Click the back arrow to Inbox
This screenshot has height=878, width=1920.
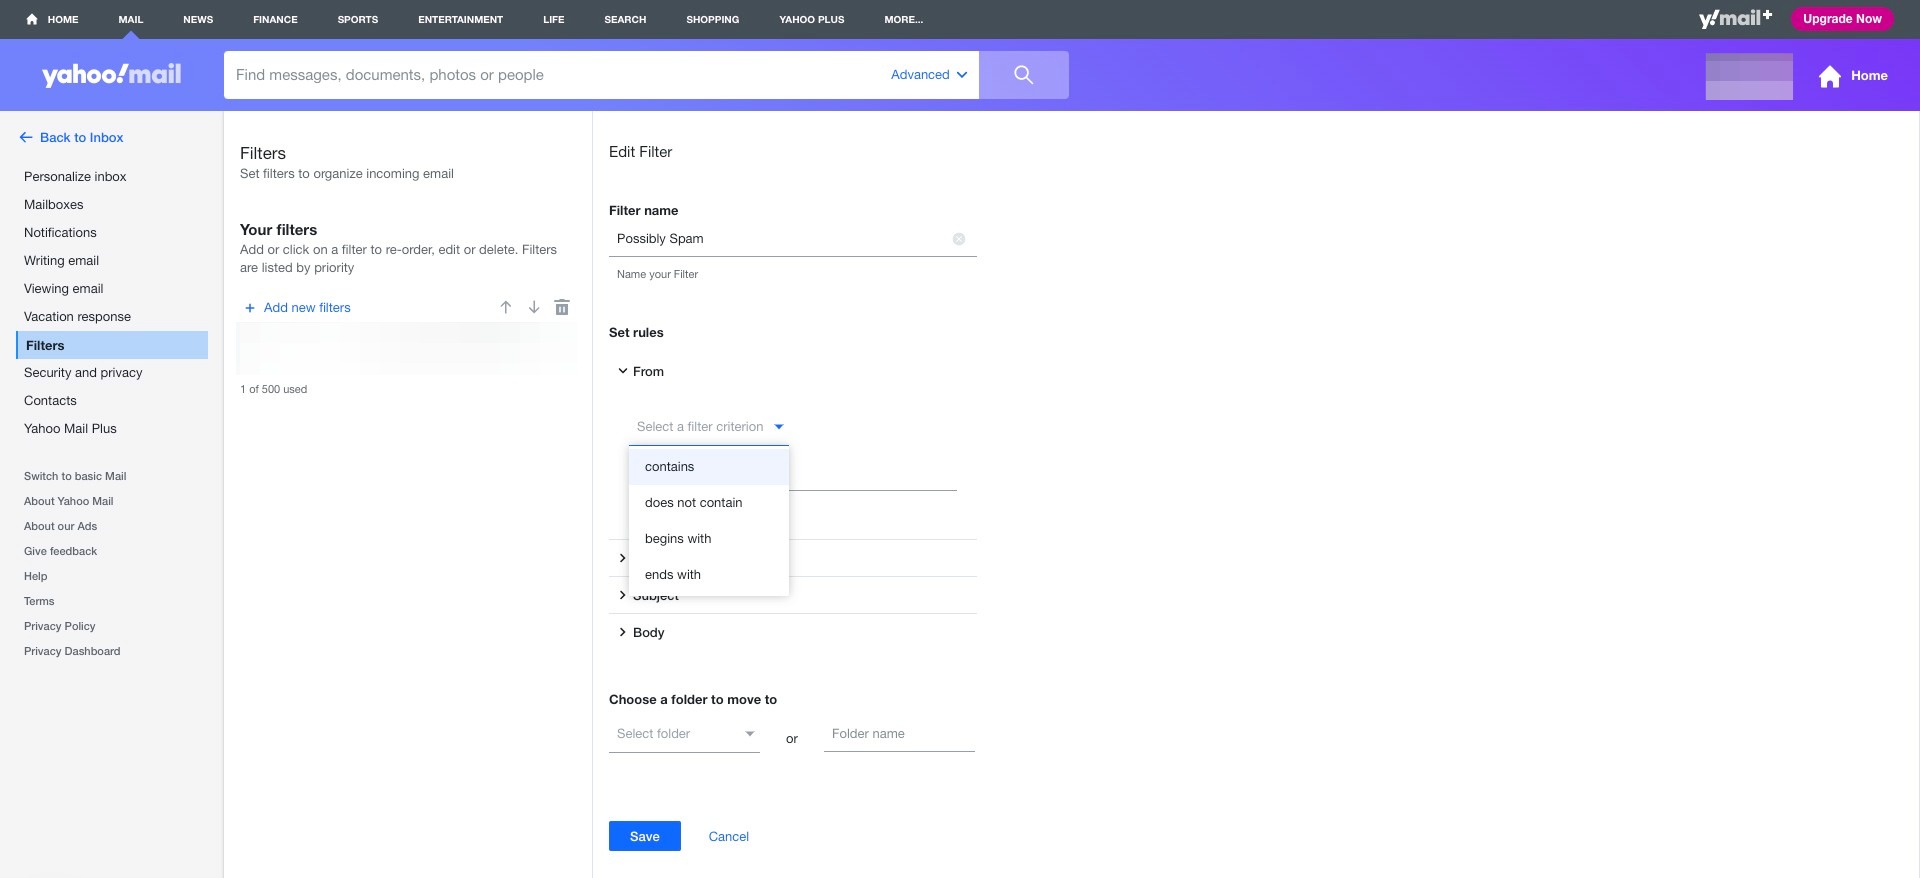26,138
